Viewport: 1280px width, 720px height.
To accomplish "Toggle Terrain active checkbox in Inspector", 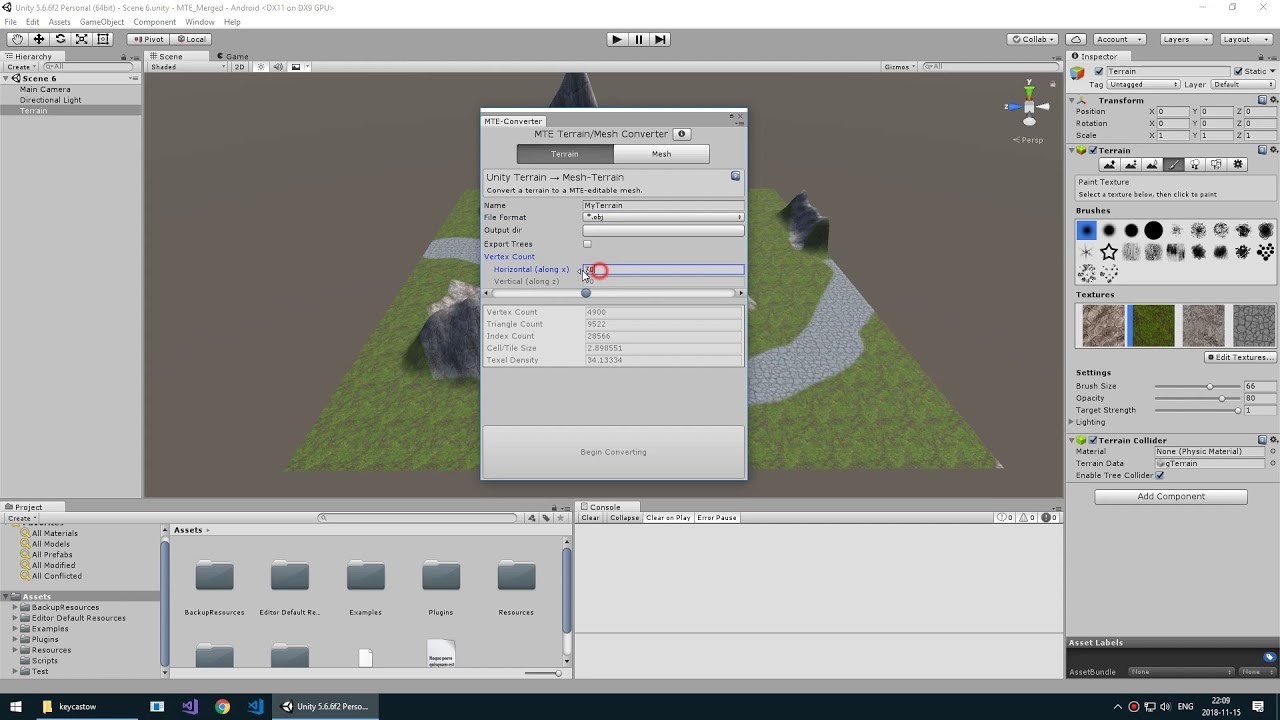I will pyautogui.click(x=1099, y=71).
